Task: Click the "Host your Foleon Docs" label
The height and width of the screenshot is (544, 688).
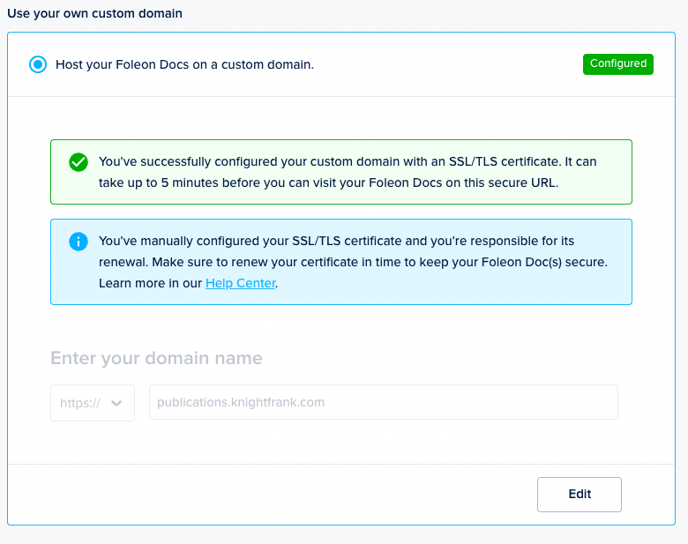Action: point(185,64)
